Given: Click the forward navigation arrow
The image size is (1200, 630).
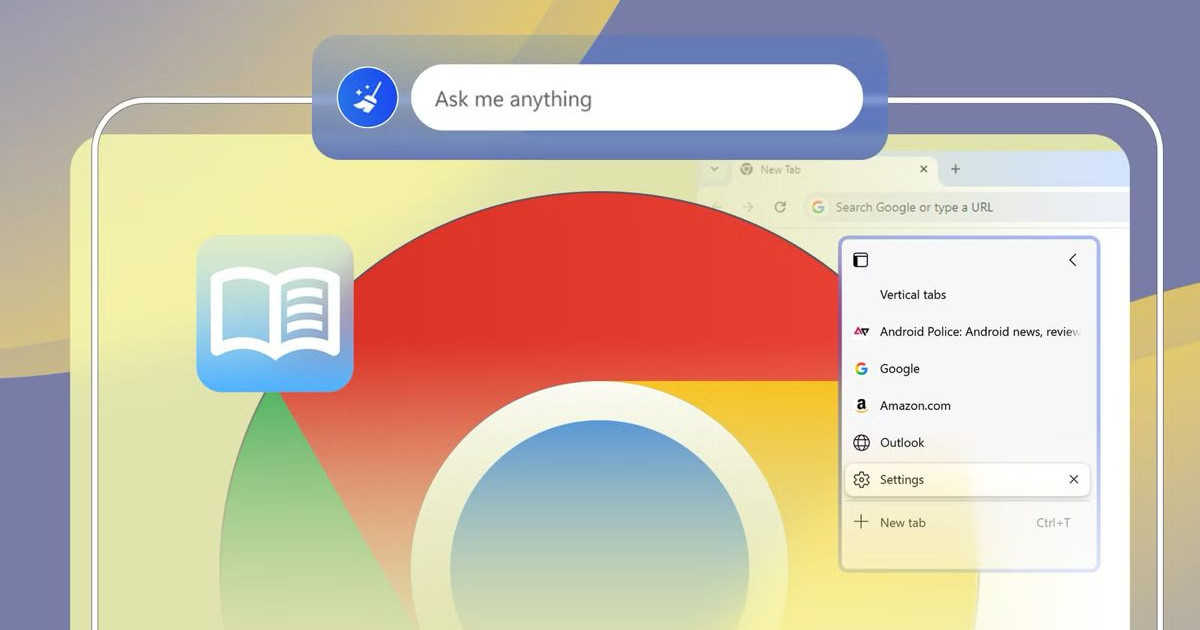Looking at the screenshot, I should [x=747, y=207].
